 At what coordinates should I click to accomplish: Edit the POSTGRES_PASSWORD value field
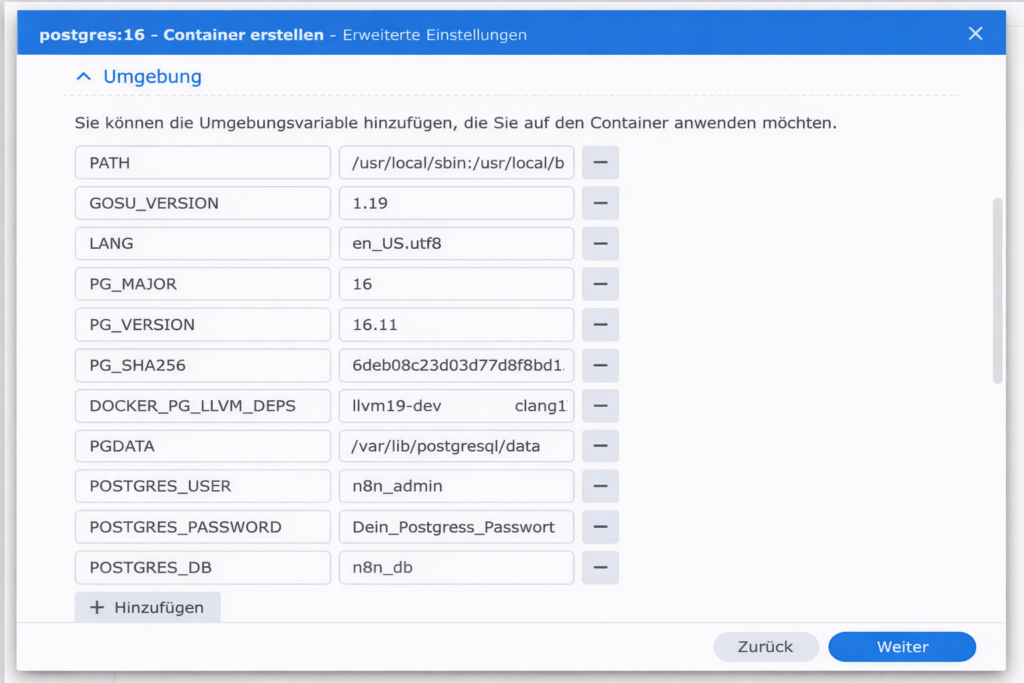[456, 527]
